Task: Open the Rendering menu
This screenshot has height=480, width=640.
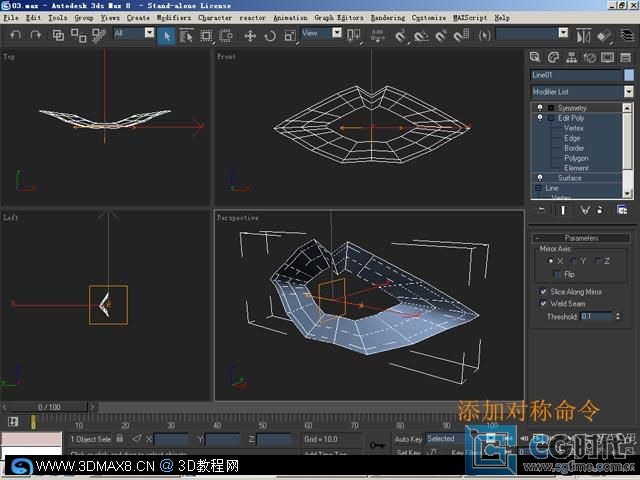Action: [388, 18]
